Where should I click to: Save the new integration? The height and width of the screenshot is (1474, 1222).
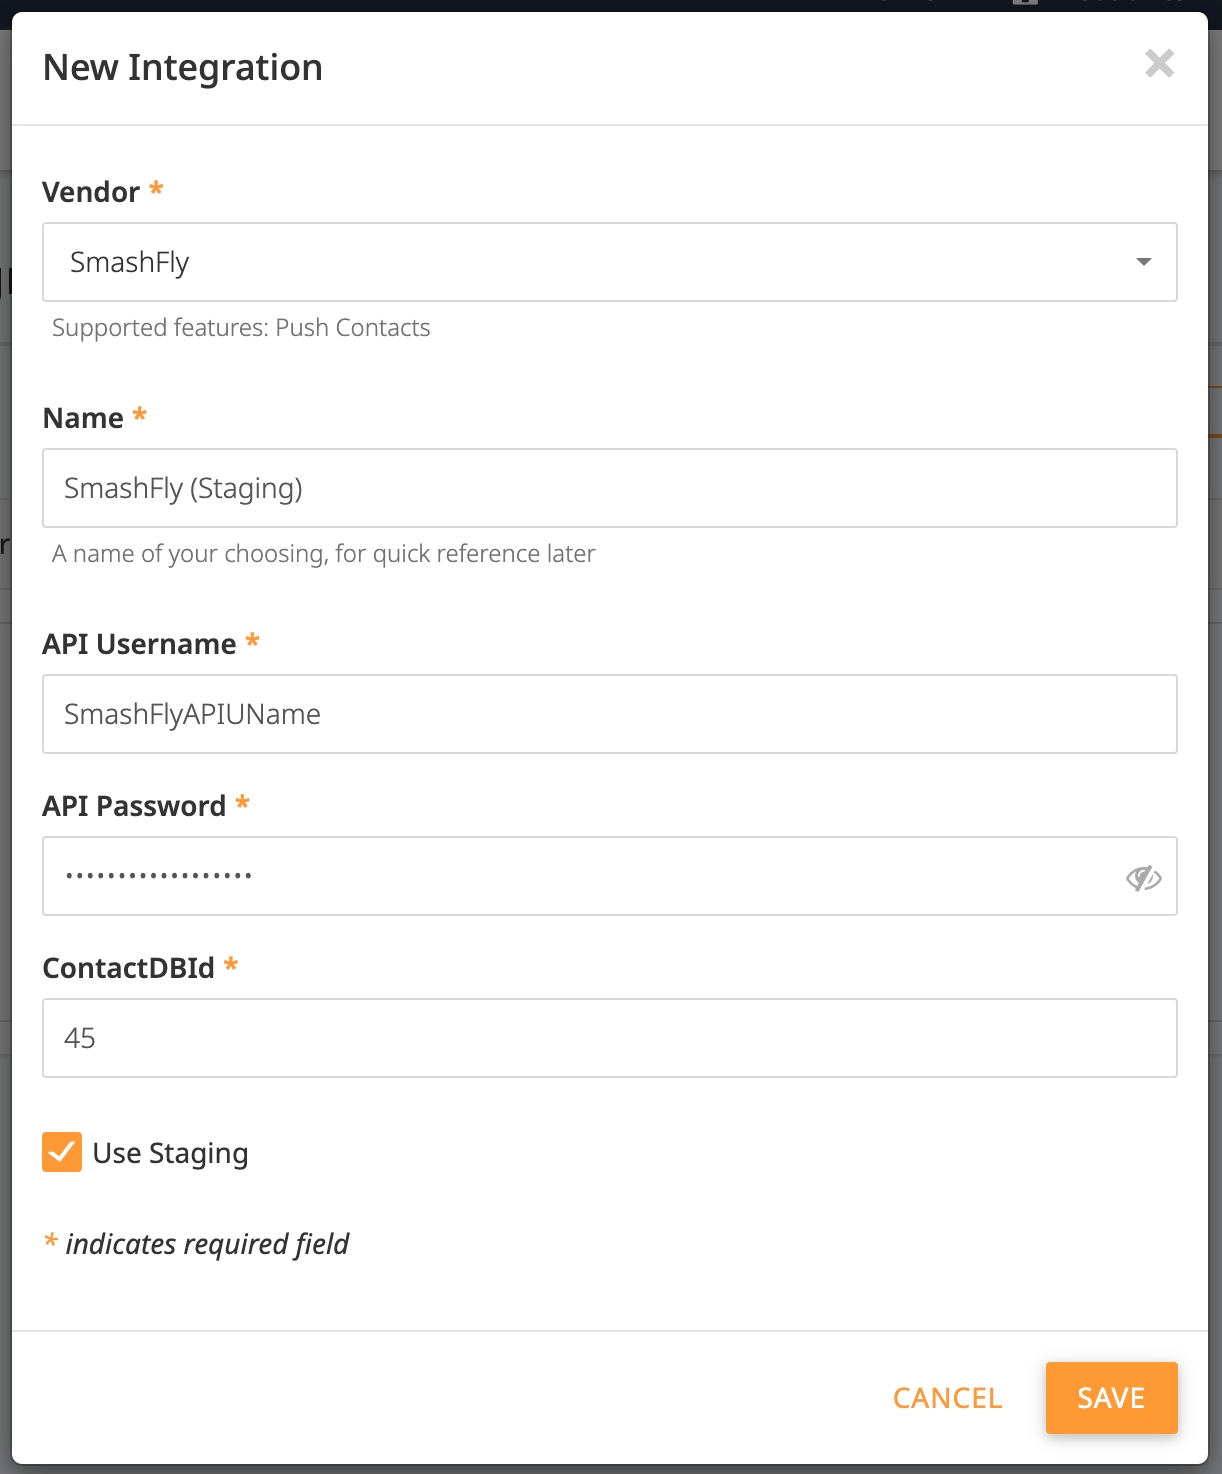[1111, 1398]
